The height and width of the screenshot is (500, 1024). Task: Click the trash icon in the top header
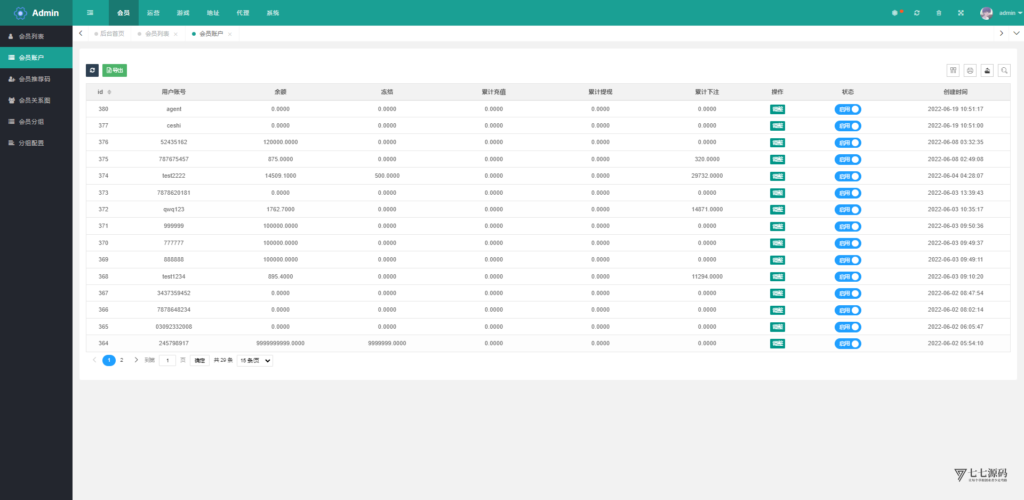938,13
